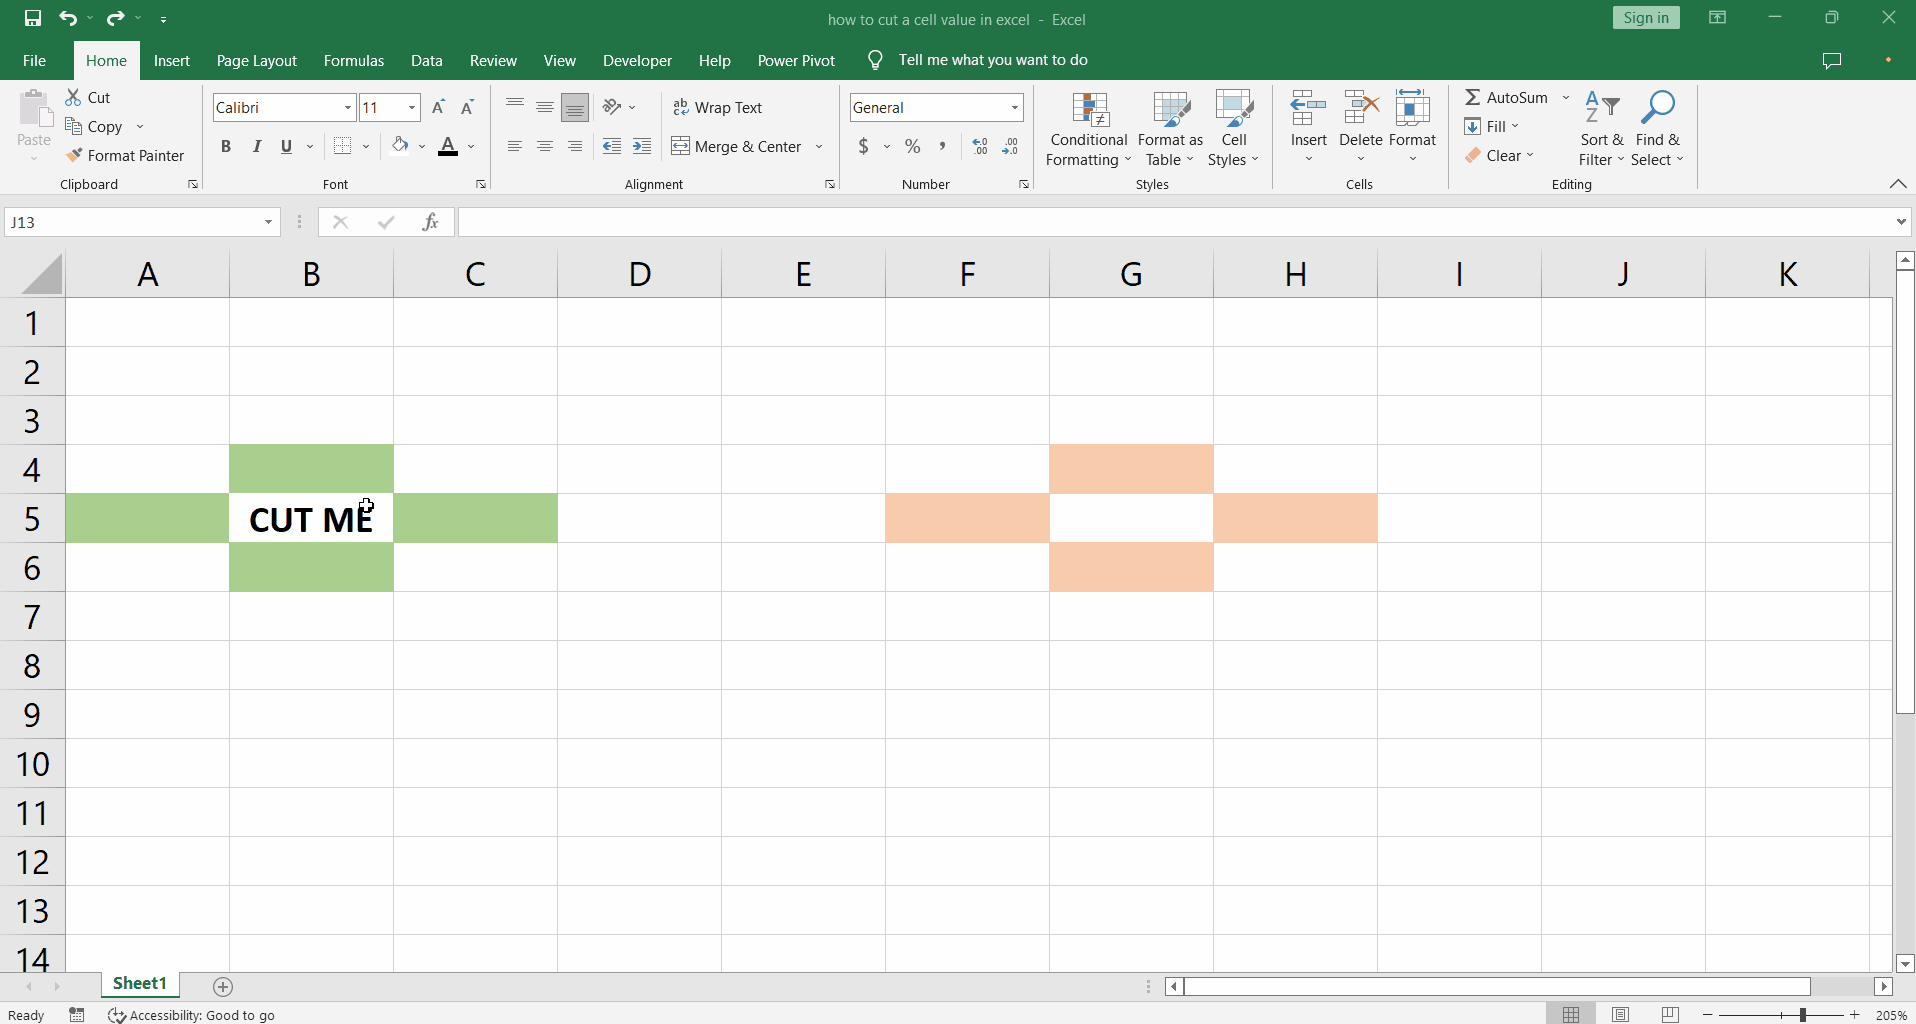This screenshot has width=1916, height=1024.
Task: Switch to the Insert tab
Action: (x=172, y=60)
